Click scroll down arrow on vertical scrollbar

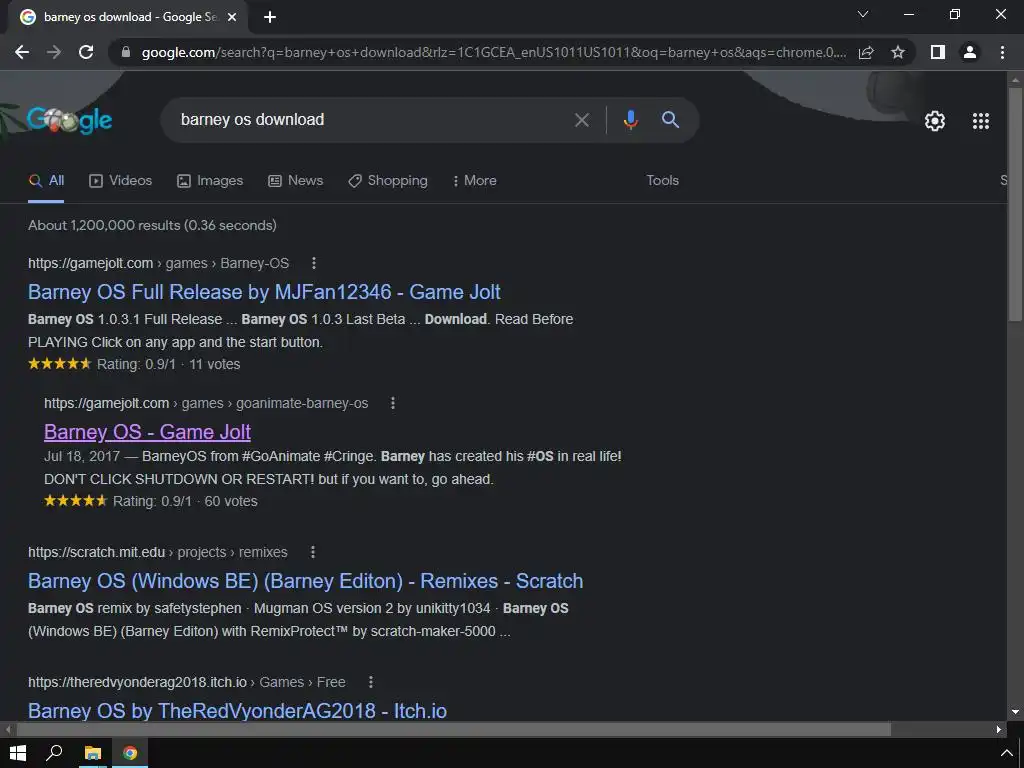click(1015, 712)
